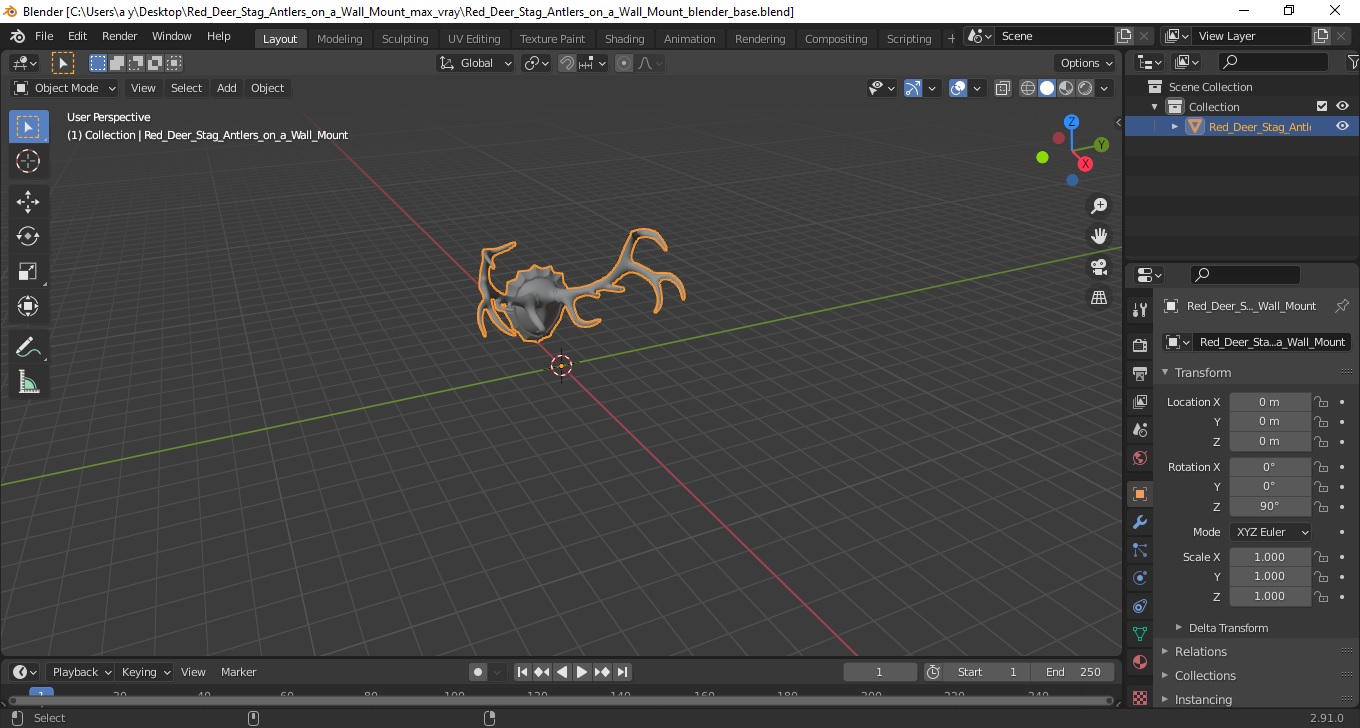Hide Collection with its eye icon
Viewport: 1360px width, 728px height.
pos(1342,106)
